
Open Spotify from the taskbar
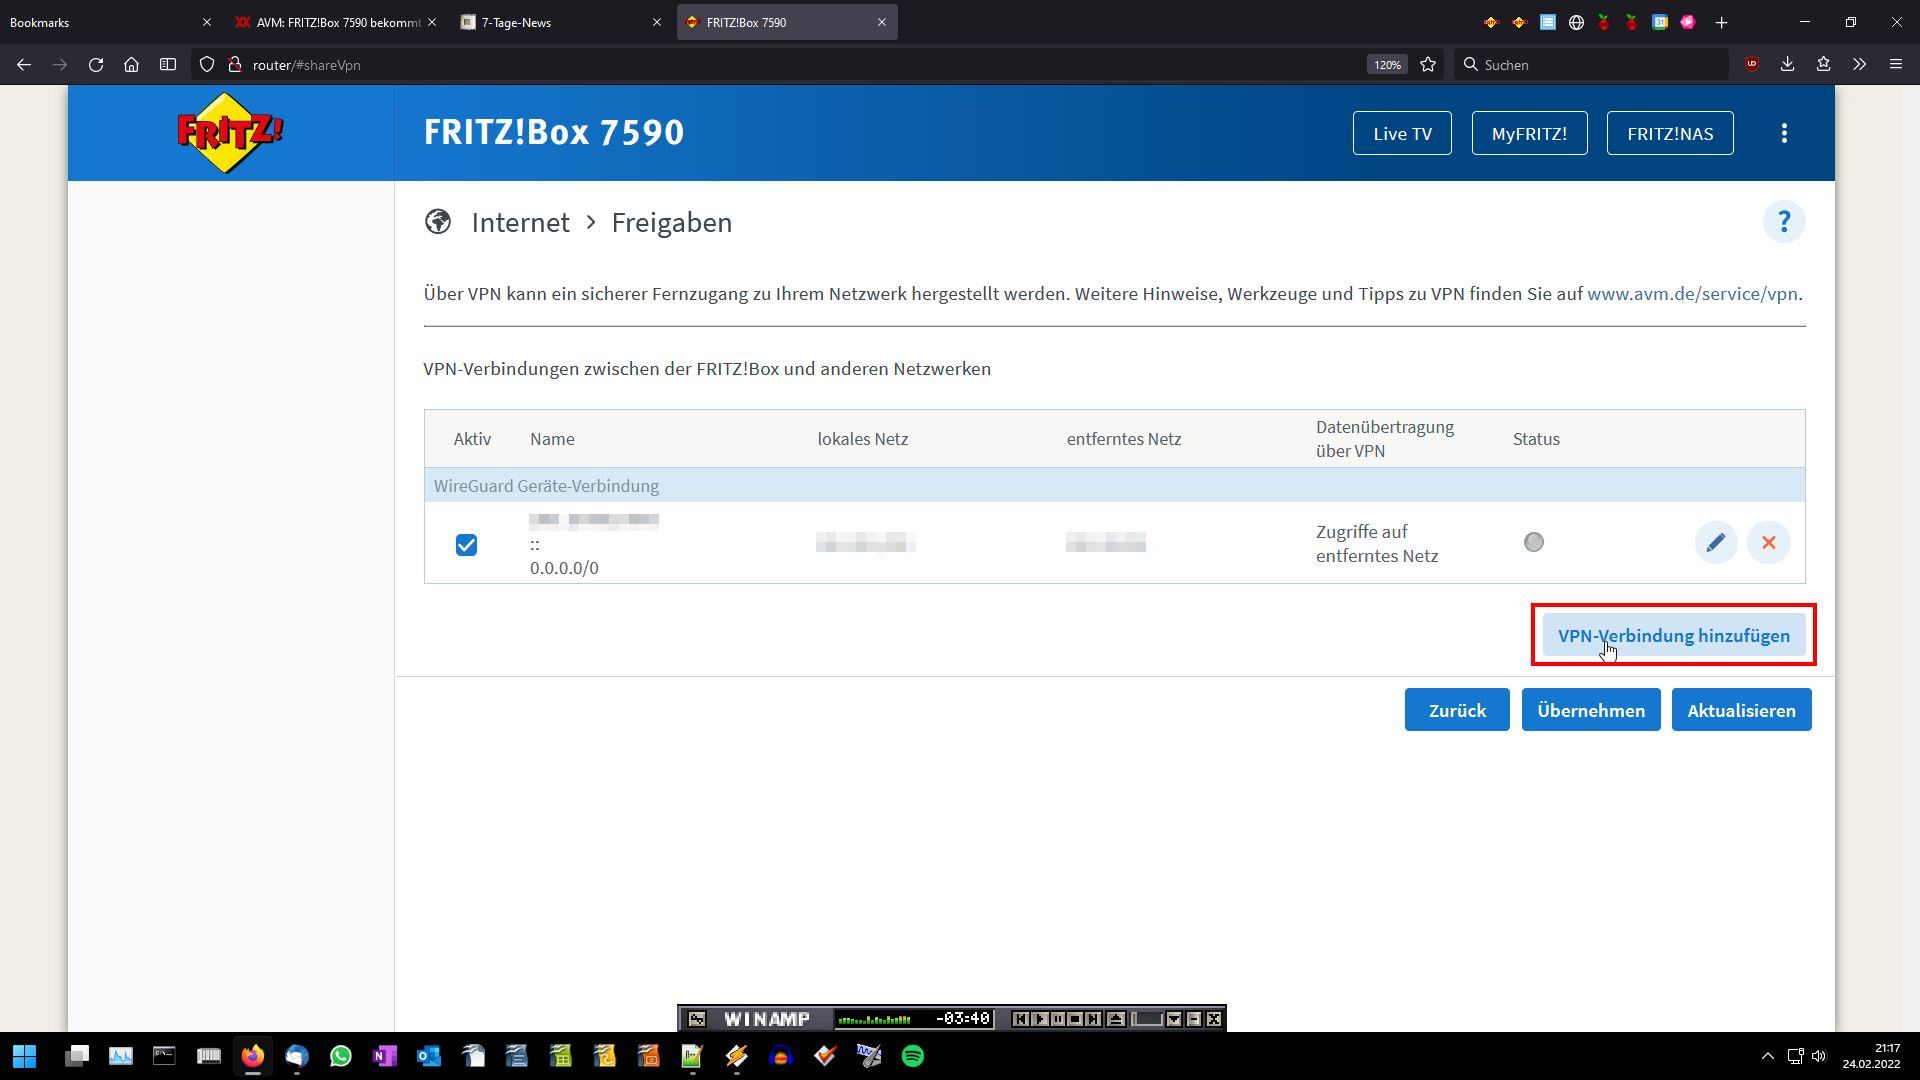click(x=913, y=1056)
